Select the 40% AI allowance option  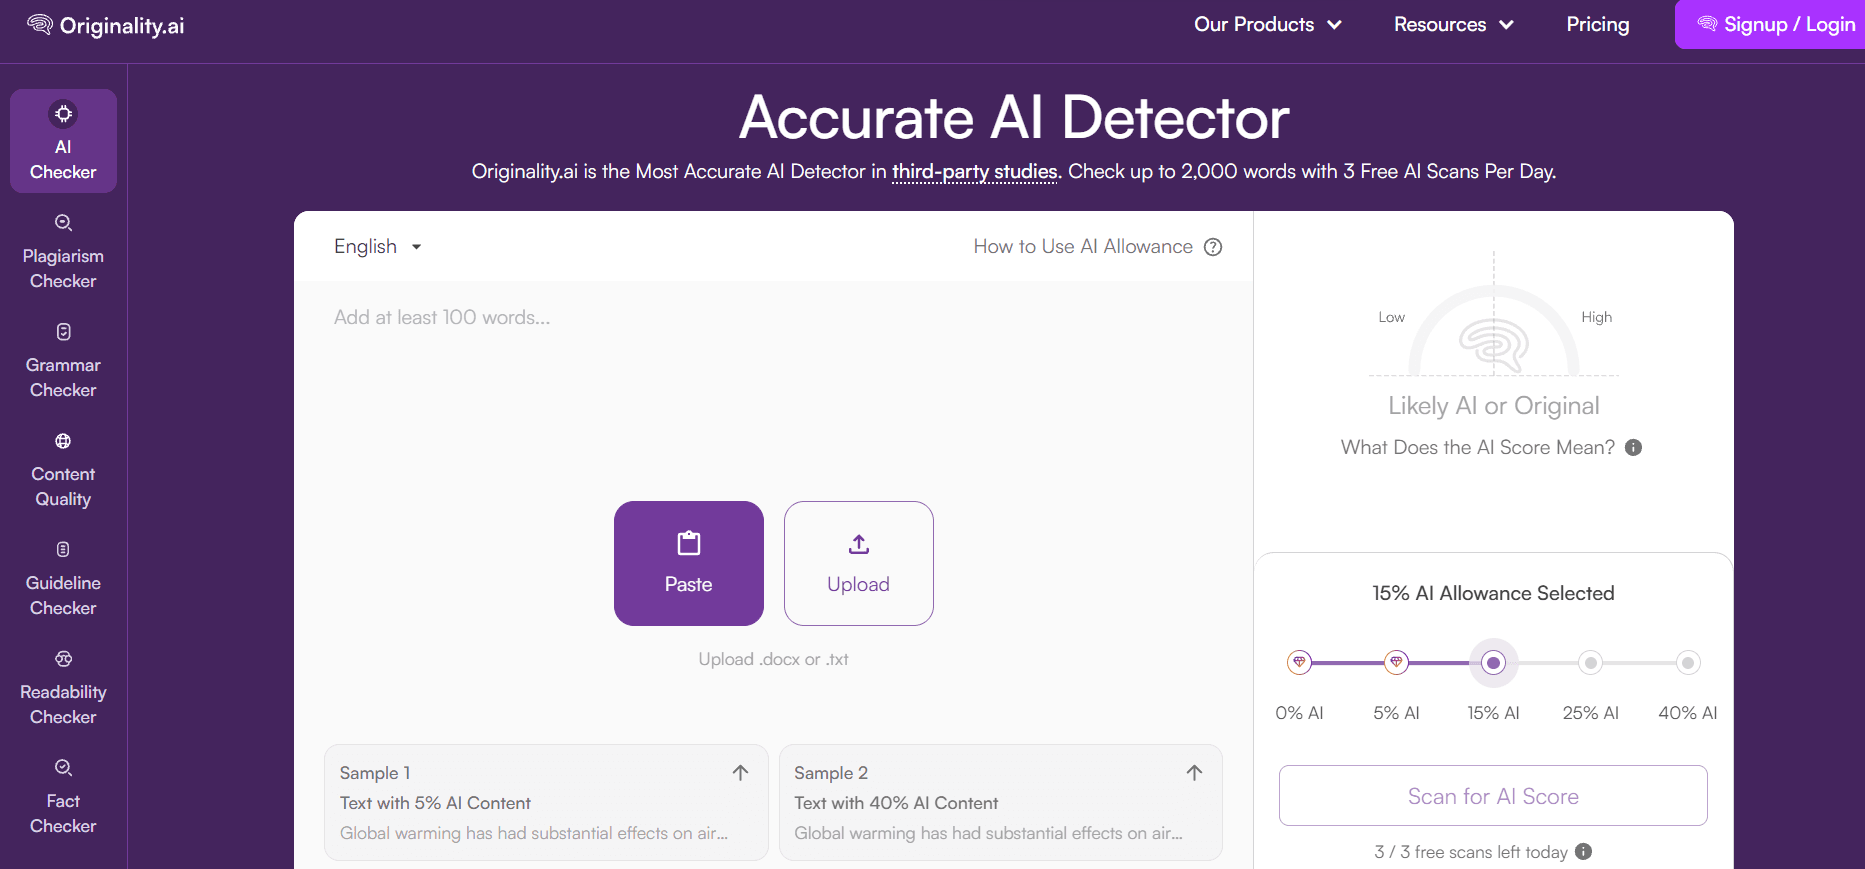click(1688, 662)
